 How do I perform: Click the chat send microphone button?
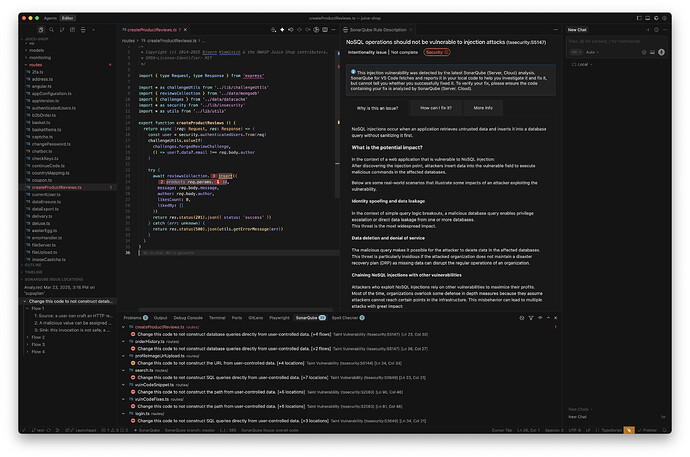click(x=661, y=52)
